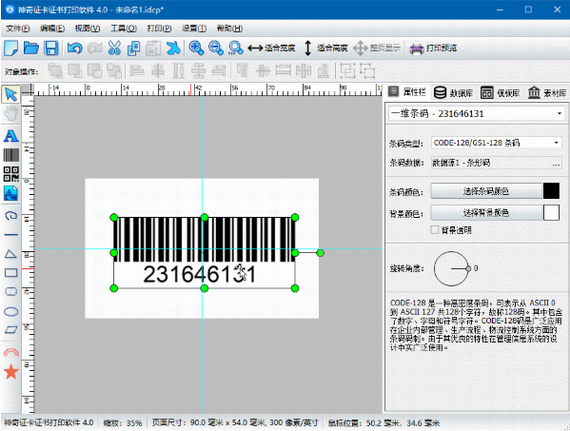Undo the last action

pos(75,48)
